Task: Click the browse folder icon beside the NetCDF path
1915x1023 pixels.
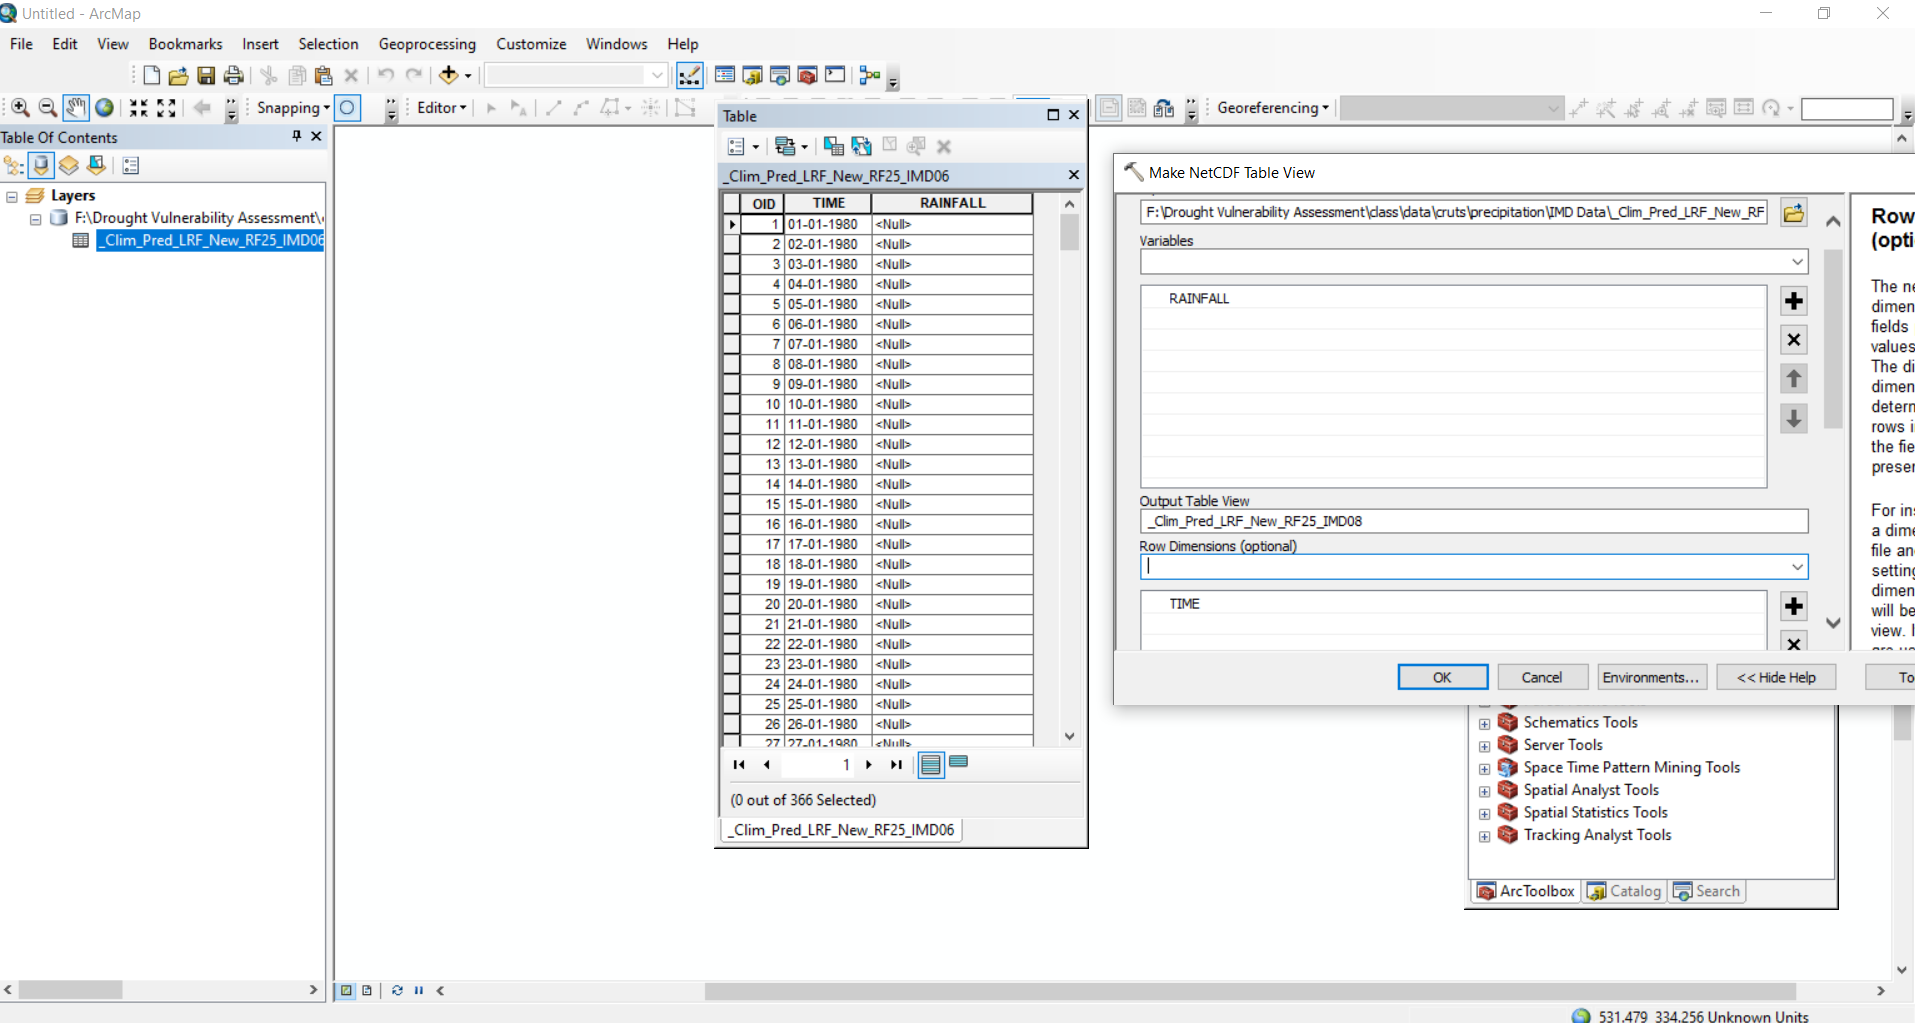Action: click(1792, 212)
